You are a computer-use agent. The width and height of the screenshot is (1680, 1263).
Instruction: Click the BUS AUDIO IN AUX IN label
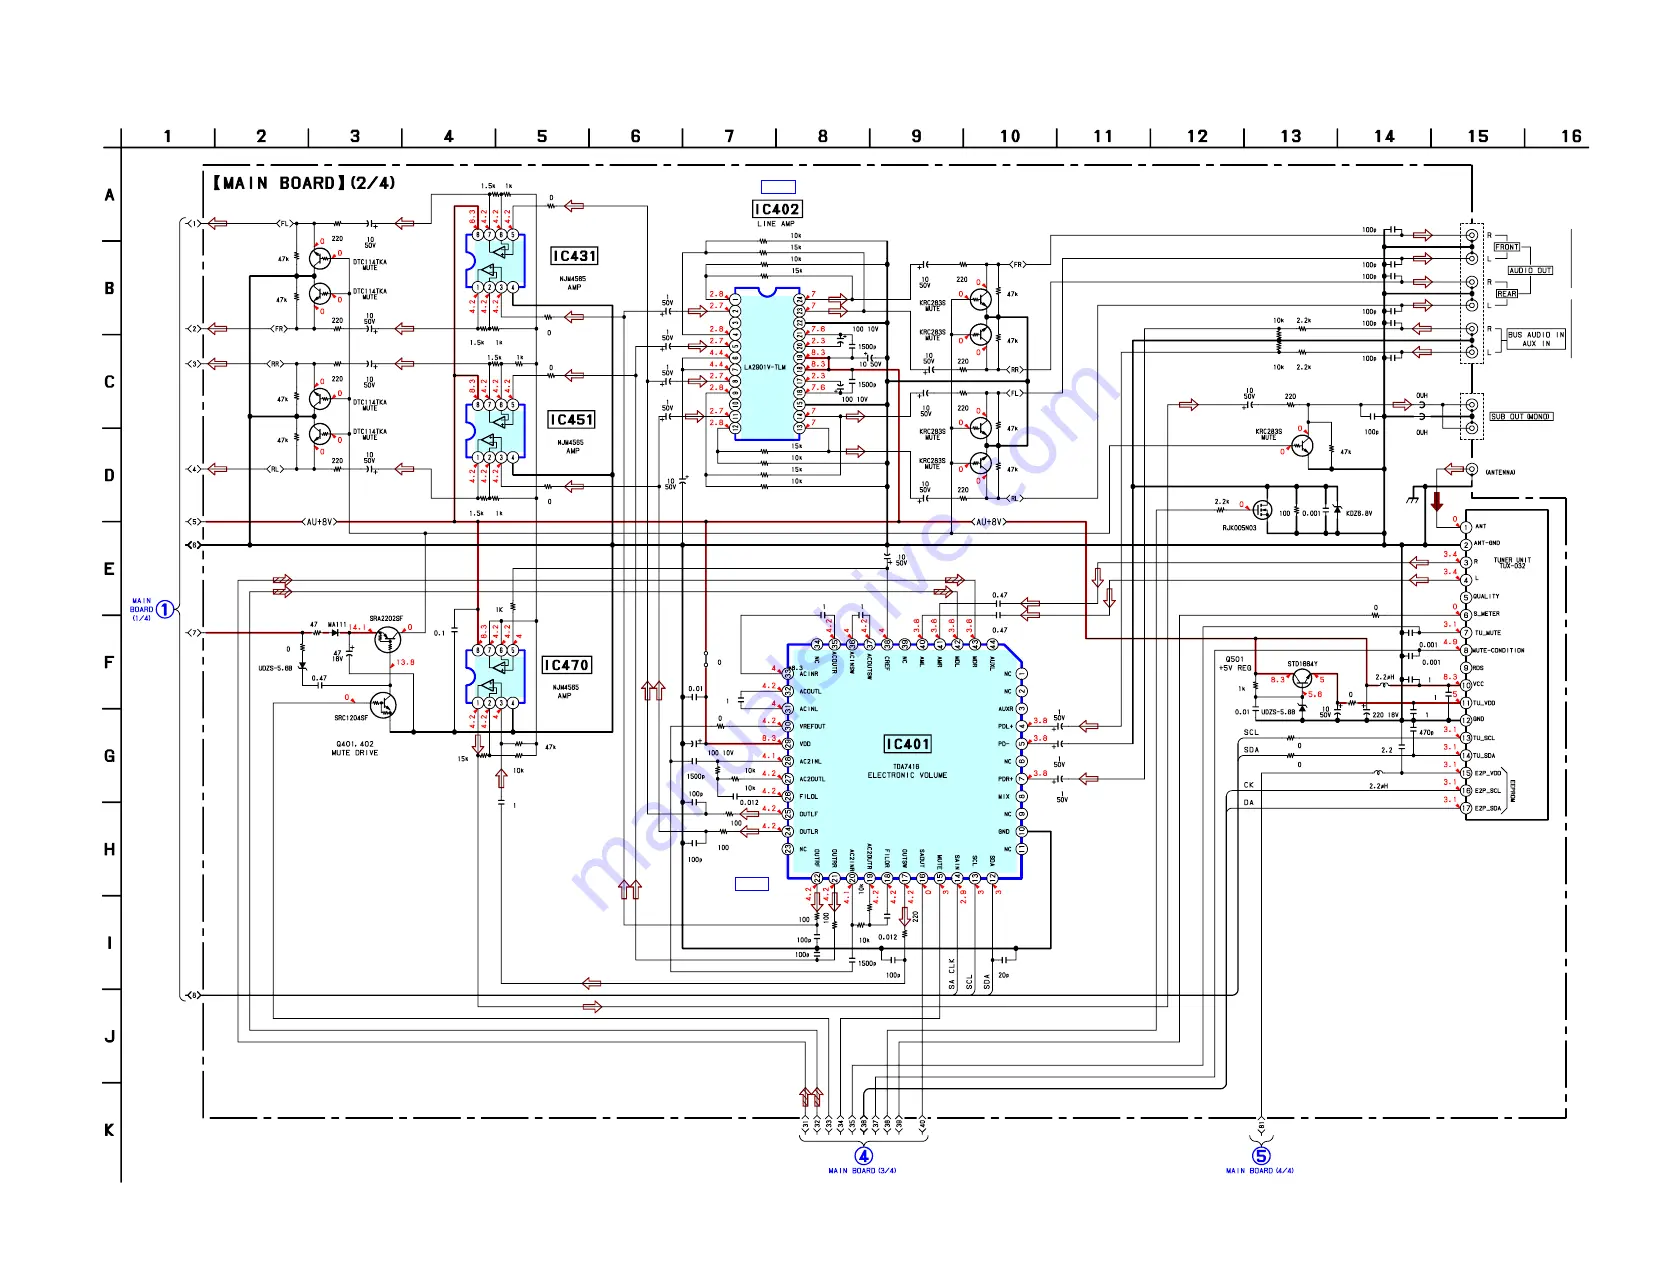(x=1536, y=339)
